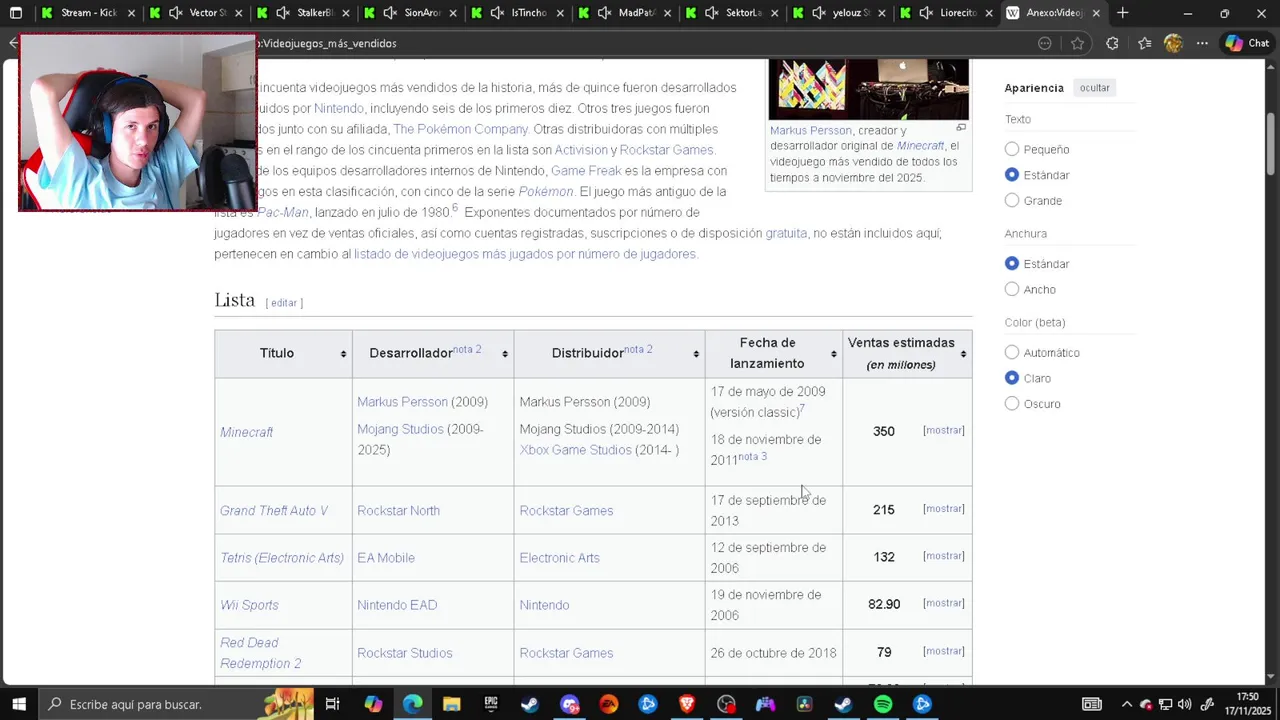Expand mostrar in the Wii Sports row
The height and width of the screenshot is (720, 1280).
(944, 603)
